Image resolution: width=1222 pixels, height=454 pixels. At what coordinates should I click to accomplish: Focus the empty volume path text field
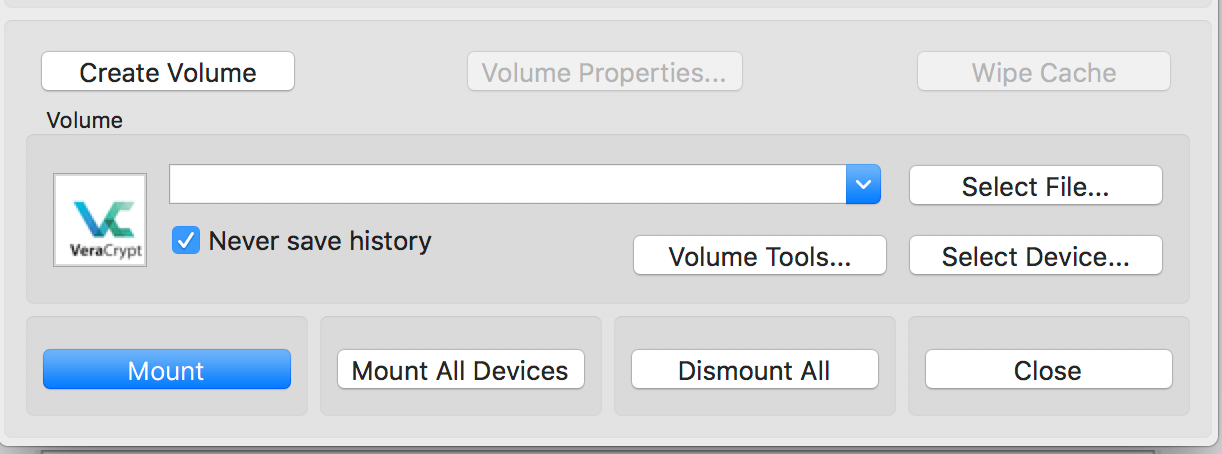[x=507, y=185]
